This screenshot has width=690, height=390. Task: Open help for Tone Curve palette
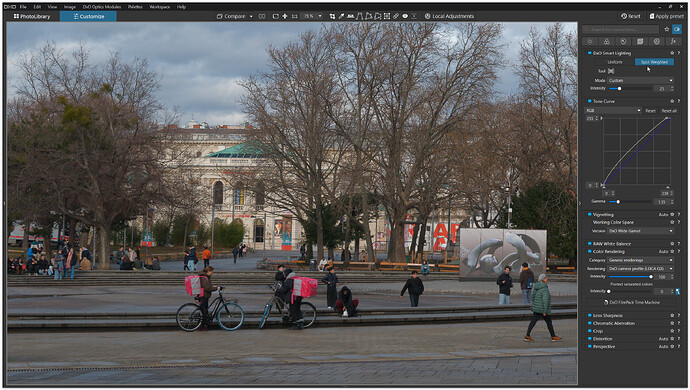(x=679, y=101)
